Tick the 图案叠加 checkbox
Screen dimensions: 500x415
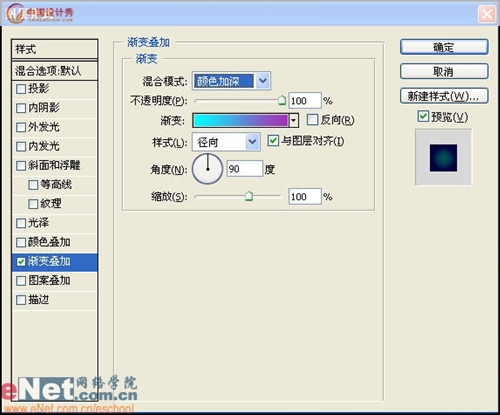coord(21,281)
